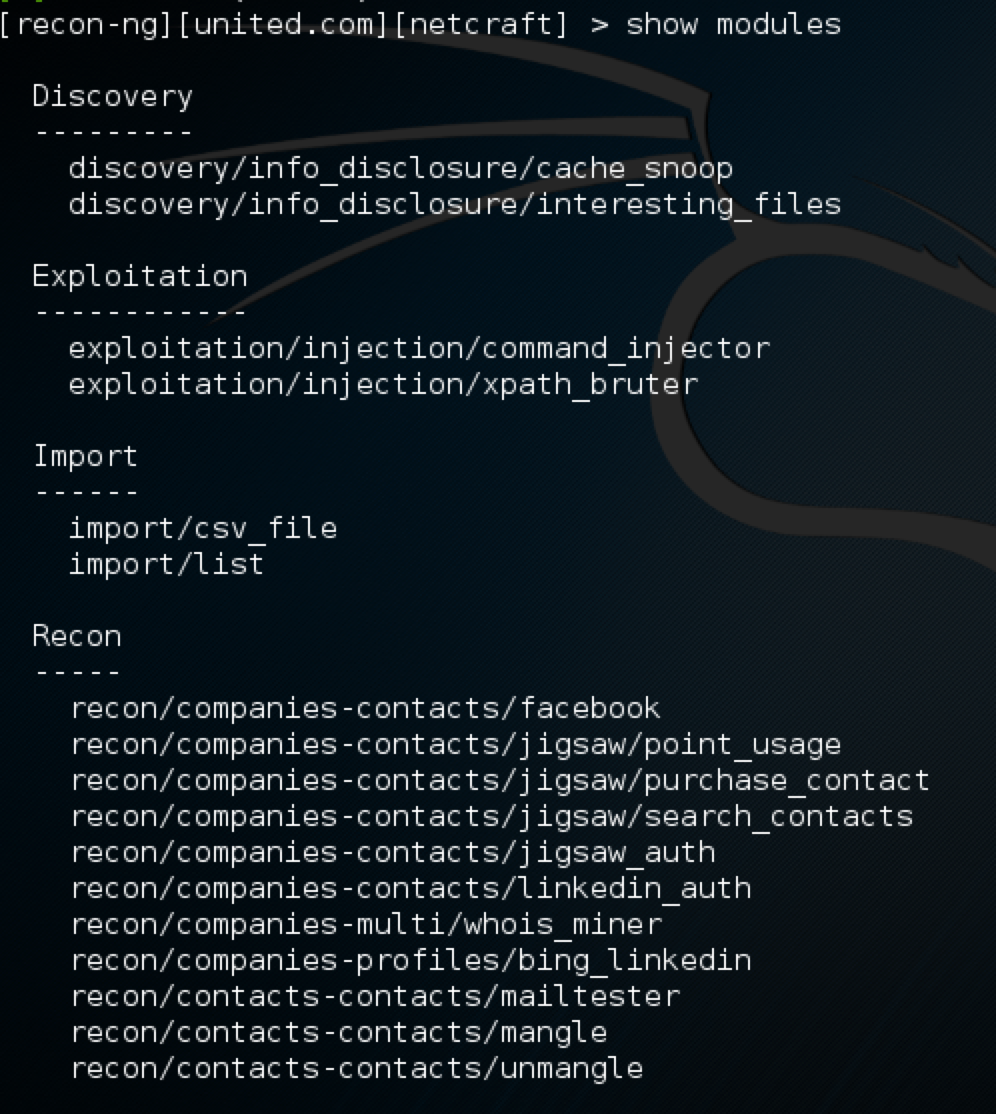This screenshot has height=1114, width=996.
Task: Click the Discovery section heading
Action: (112, 96)
